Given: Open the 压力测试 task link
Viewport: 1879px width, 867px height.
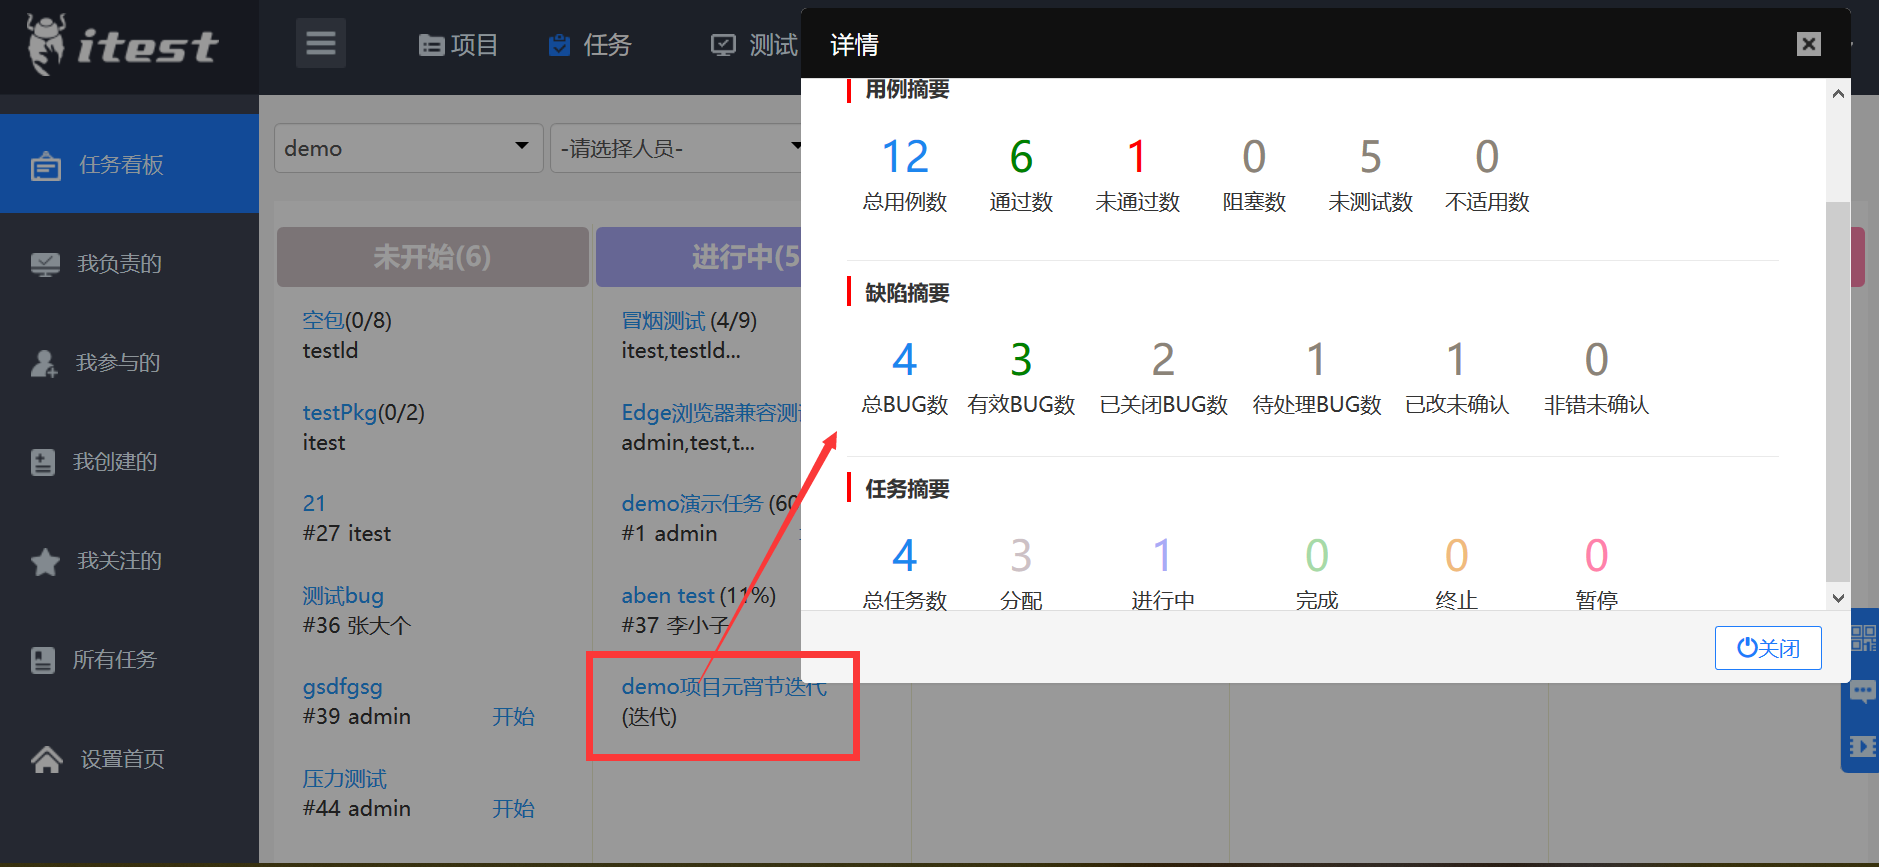Looking at the screenshot, I should [344, 778].
